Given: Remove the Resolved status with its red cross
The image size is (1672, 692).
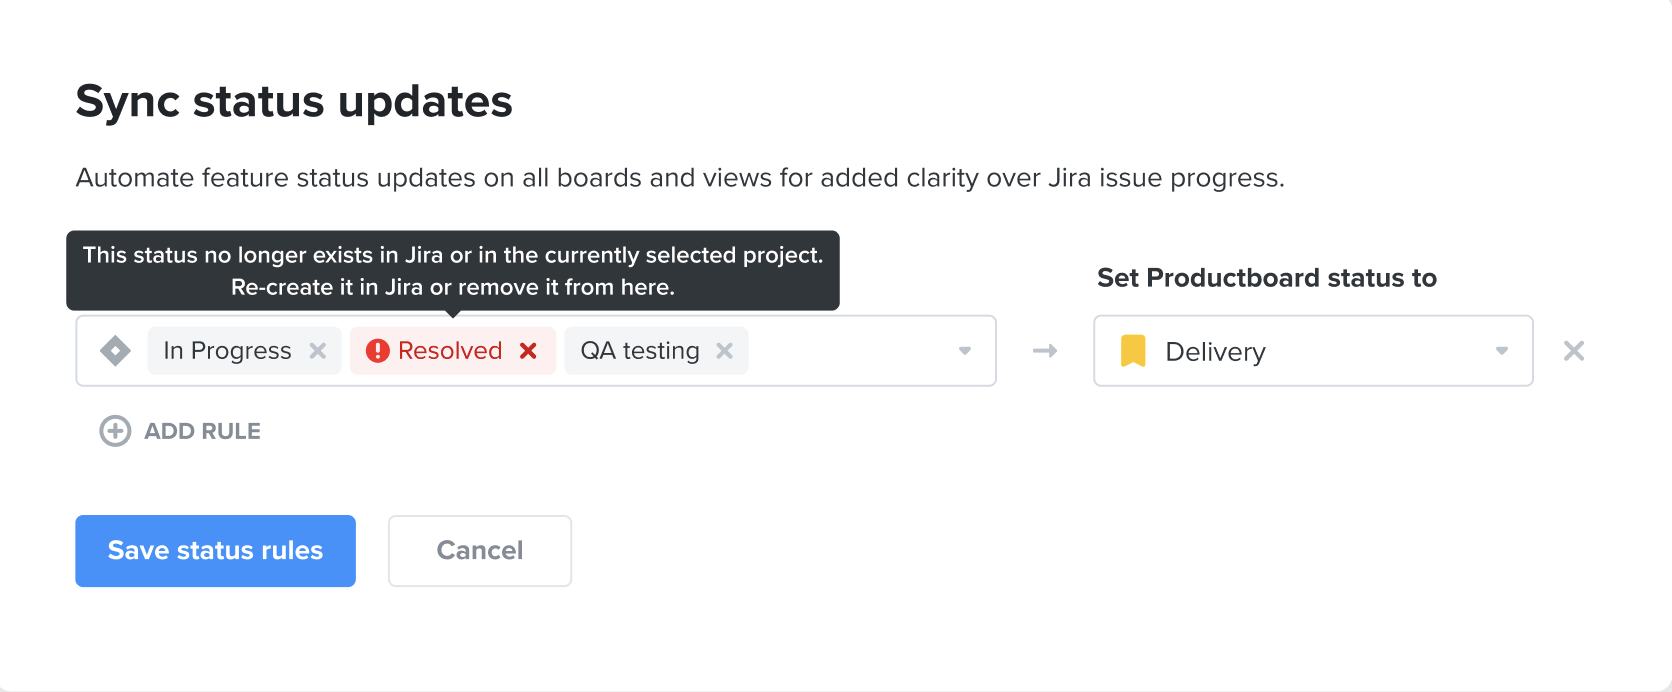Looking at the screenshot, I should pos(529,350).
